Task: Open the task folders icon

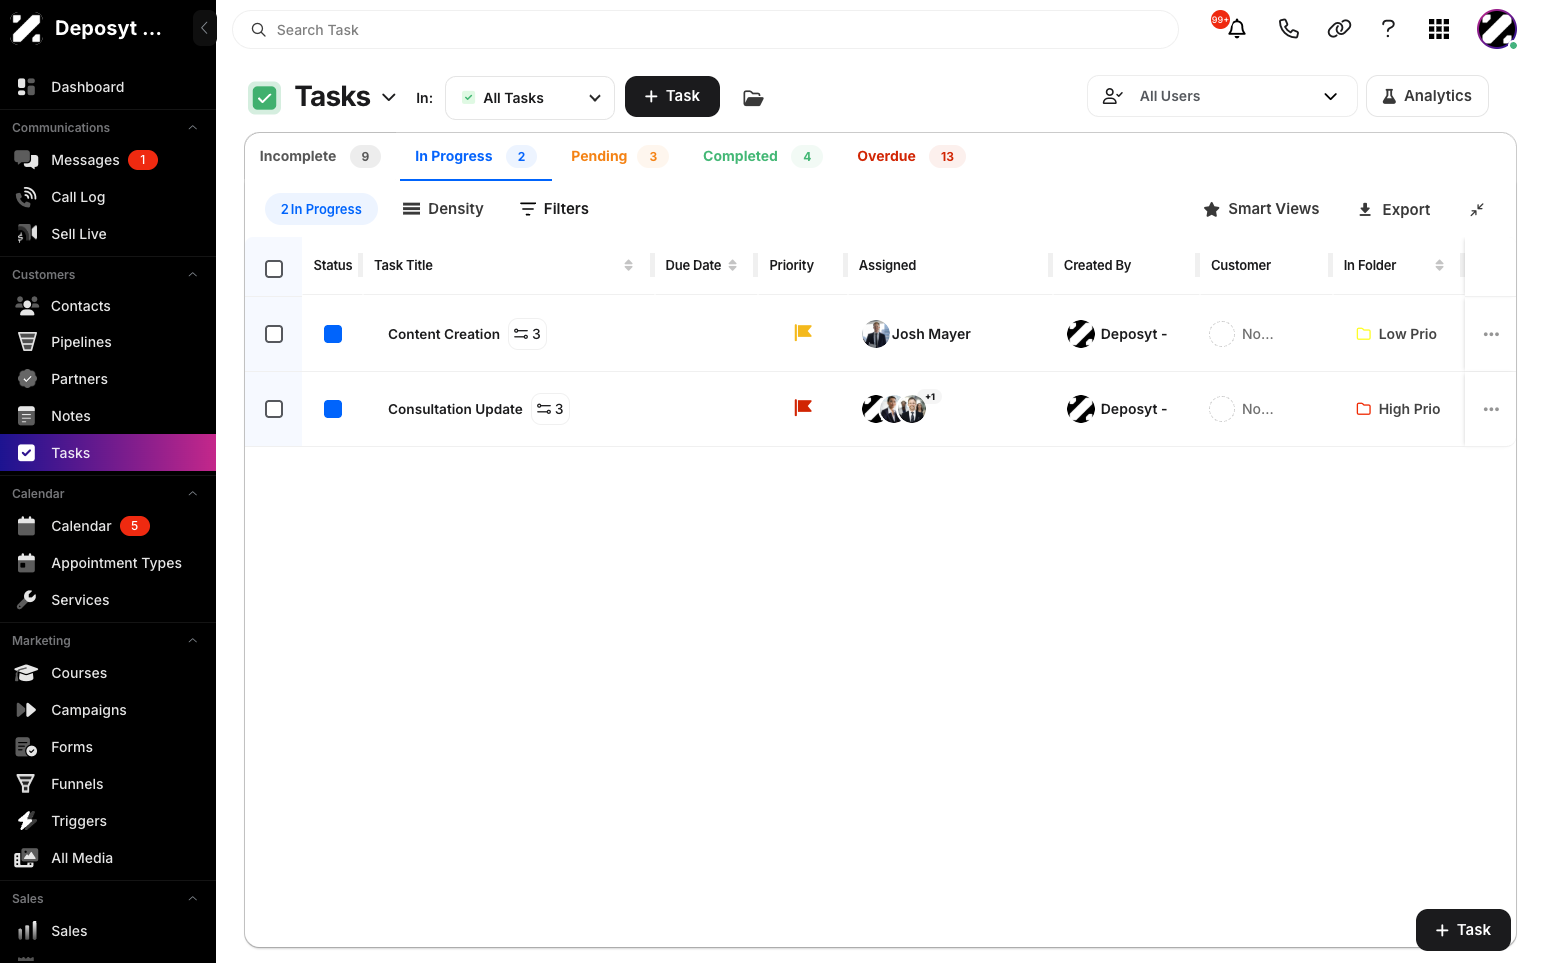Action: pos(753,97)
